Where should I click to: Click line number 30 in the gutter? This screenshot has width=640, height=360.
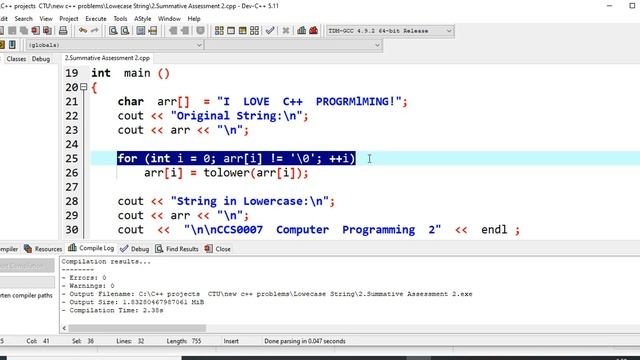[71, 230]
